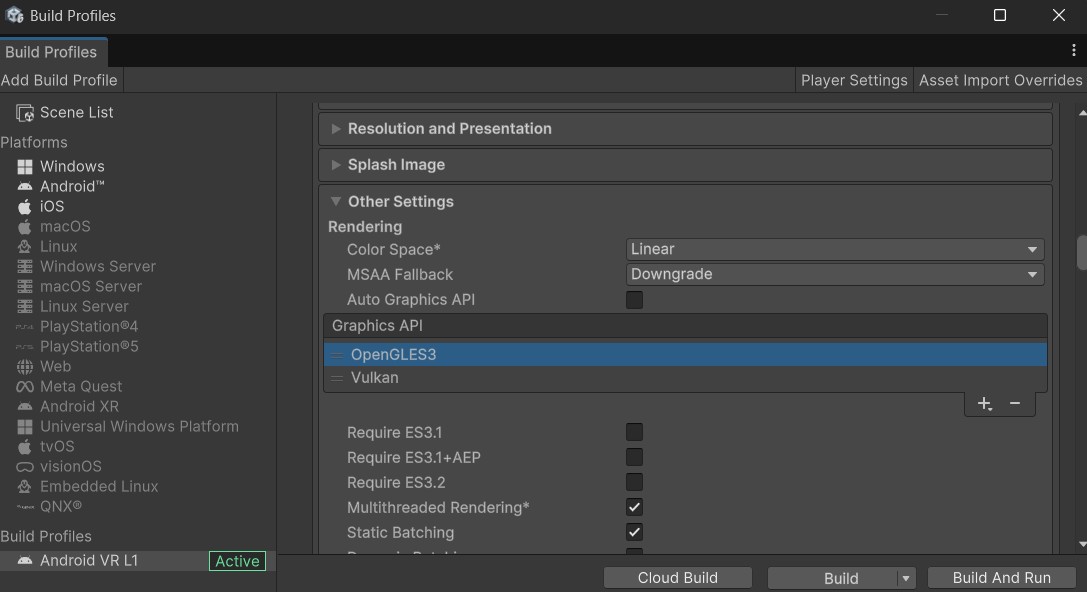Select the Android platform icon
Viewport: 1087px width, 592px height.
pyautogui.click(x=25, y=187)
